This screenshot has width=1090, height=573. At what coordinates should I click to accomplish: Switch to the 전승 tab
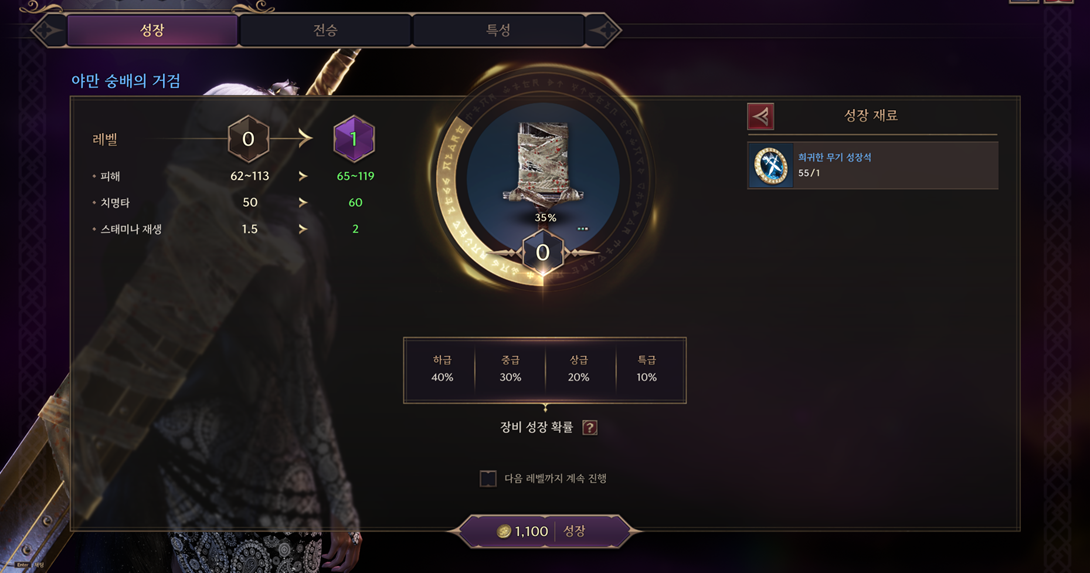point(325,31)
